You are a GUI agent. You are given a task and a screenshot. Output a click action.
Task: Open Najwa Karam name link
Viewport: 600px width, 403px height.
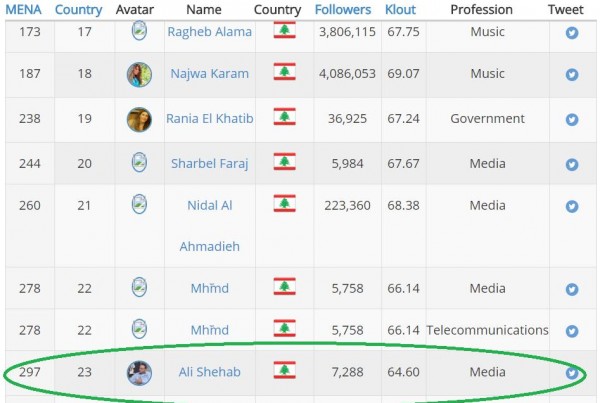[209, 74]
